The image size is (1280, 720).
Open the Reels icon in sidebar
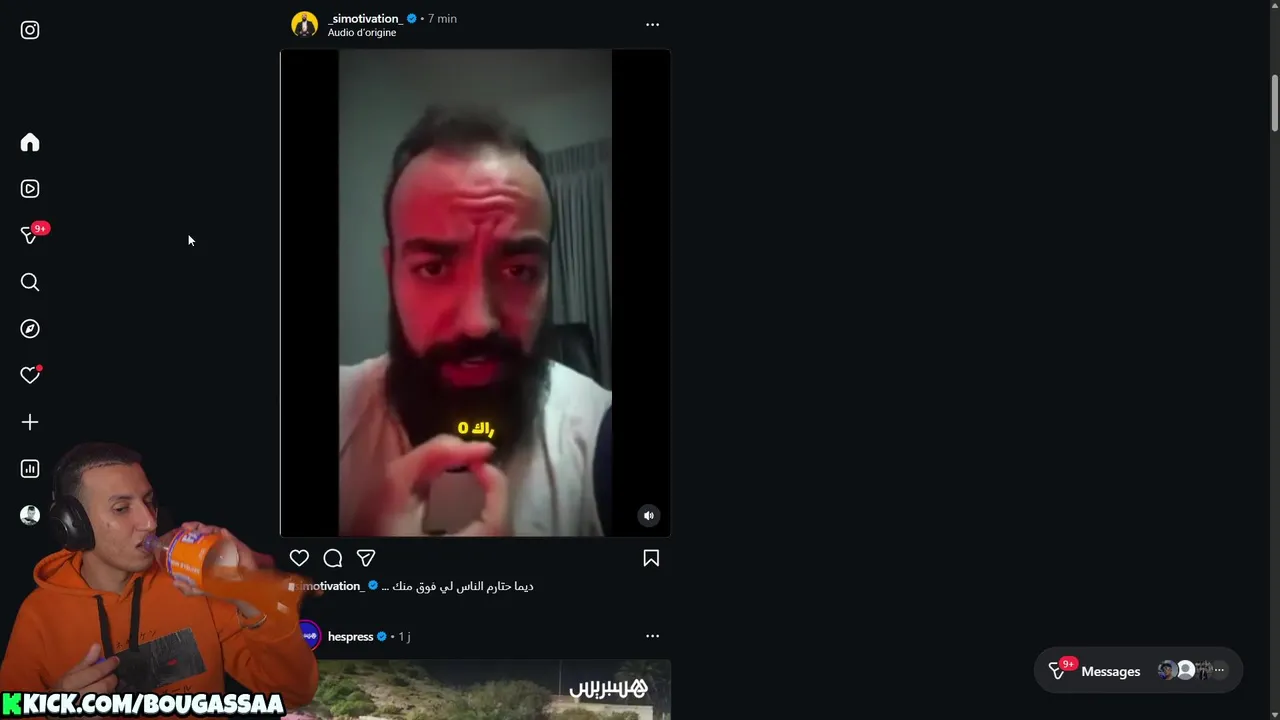pyautogui.click(x=30, y=188)
